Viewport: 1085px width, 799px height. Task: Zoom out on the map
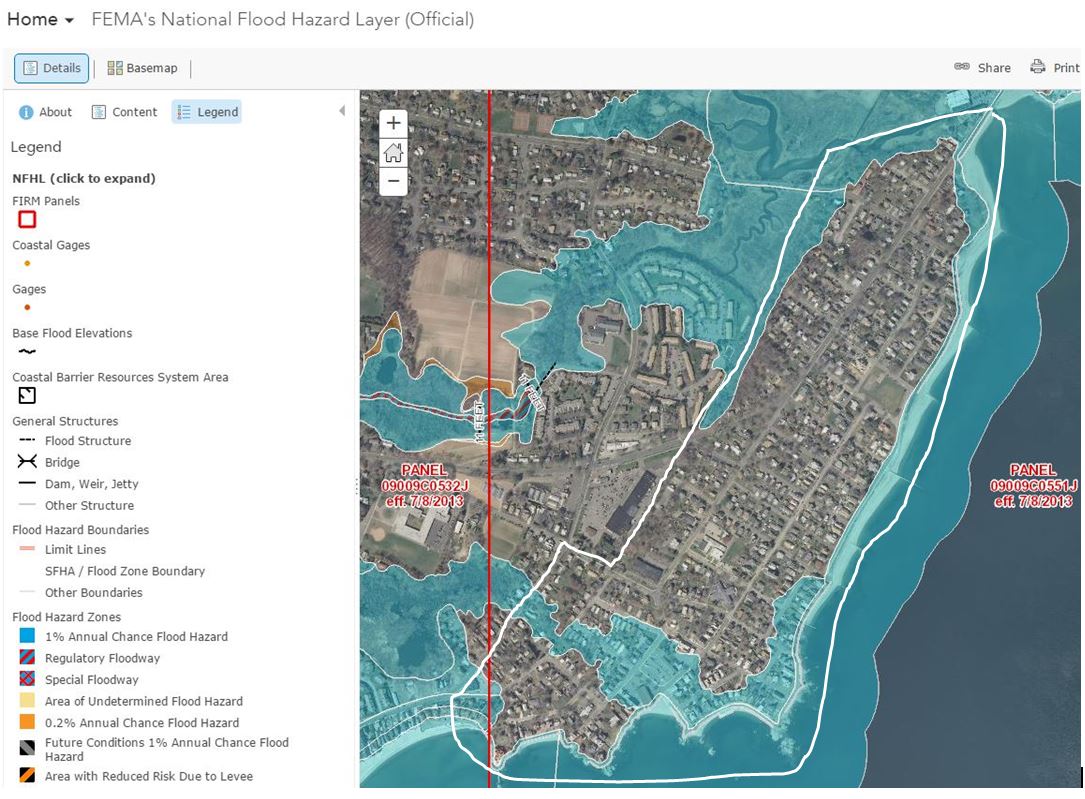(393, 181)
